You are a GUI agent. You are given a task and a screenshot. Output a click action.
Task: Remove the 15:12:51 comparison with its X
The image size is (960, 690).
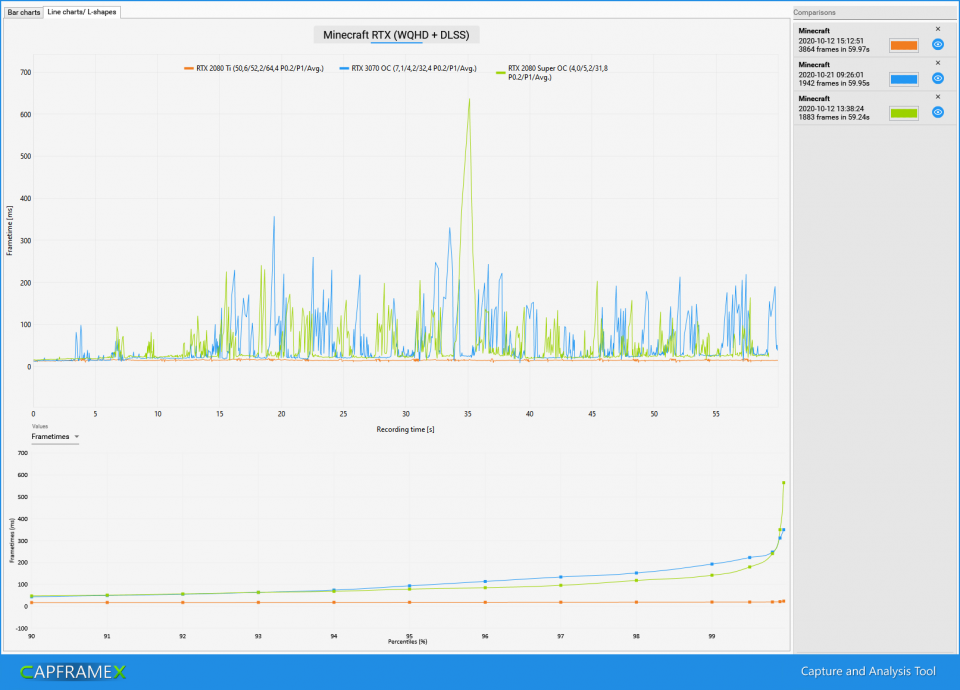(937, 29)
